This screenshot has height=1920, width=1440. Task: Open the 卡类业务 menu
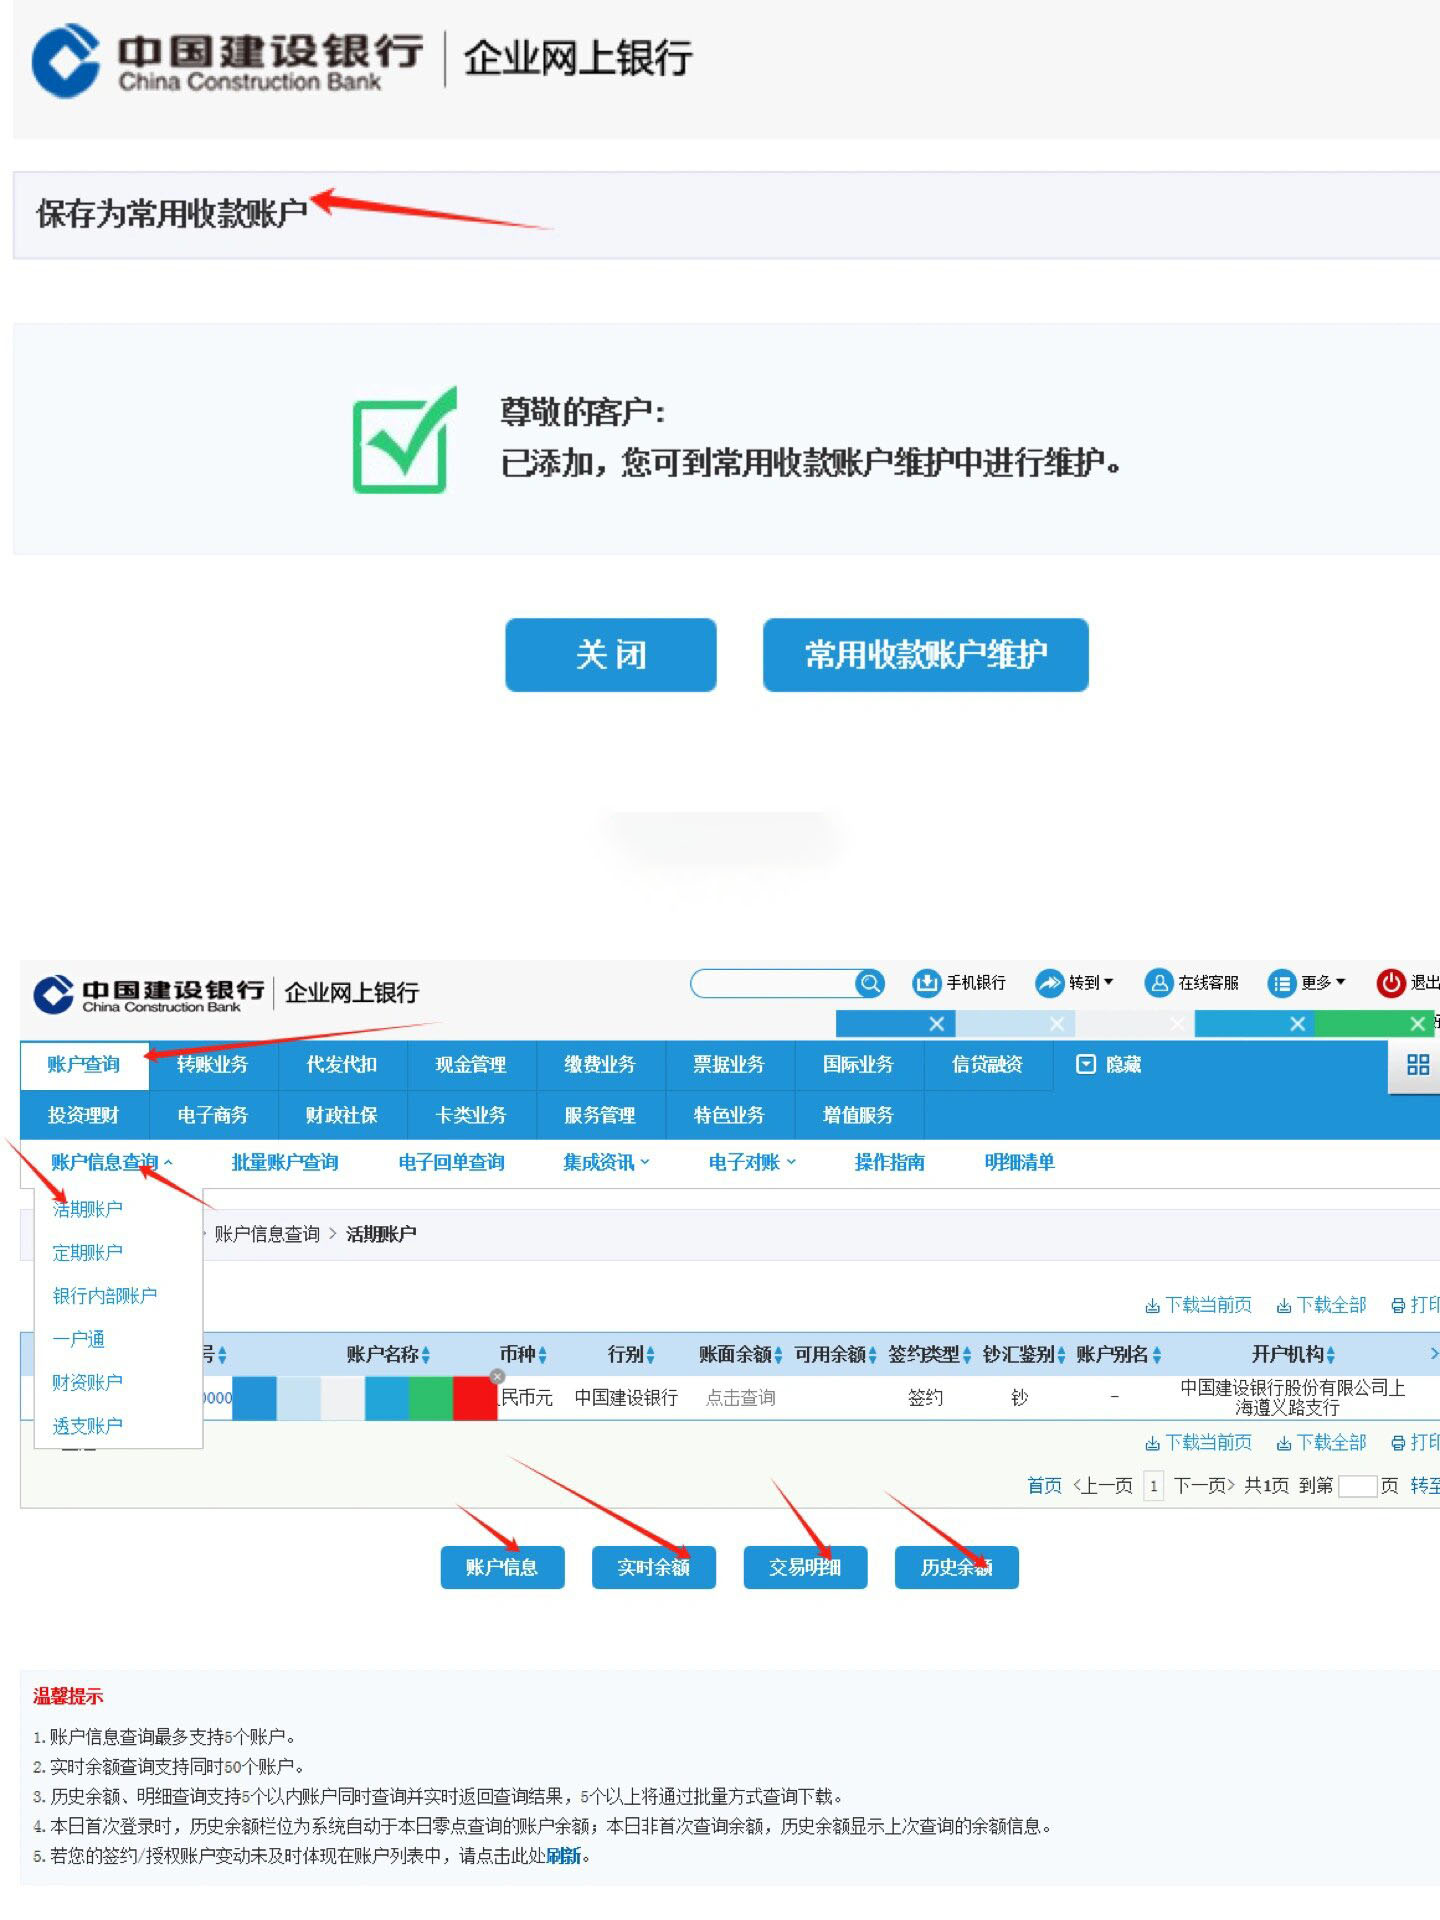pyautogui.click(x=471, y=1115)
